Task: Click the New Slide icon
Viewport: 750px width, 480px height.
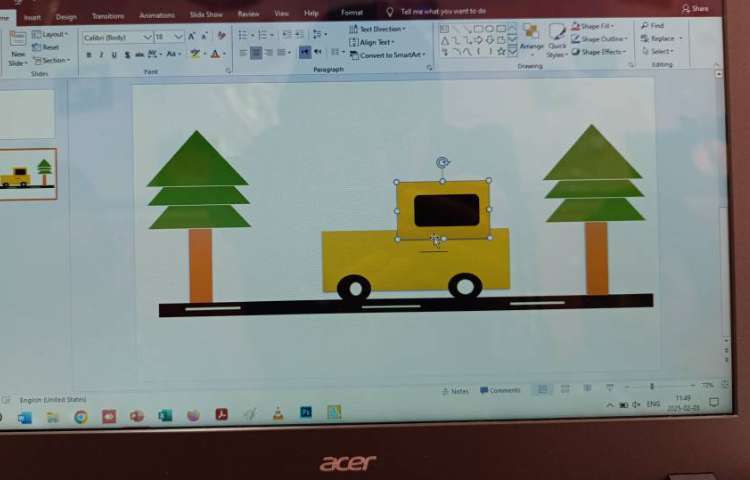Action: coord(18,47)
